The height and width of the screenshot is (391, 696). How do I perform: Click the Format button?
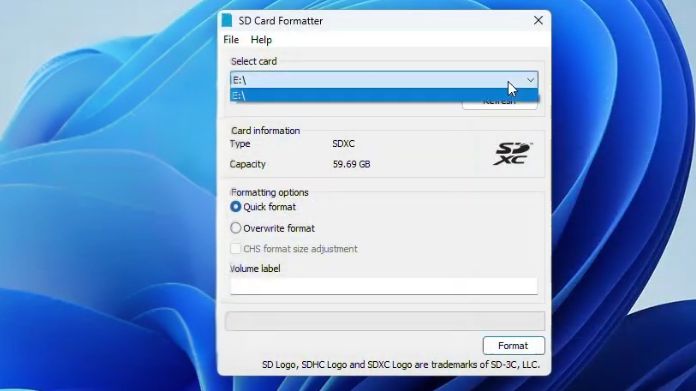(514, 345)
